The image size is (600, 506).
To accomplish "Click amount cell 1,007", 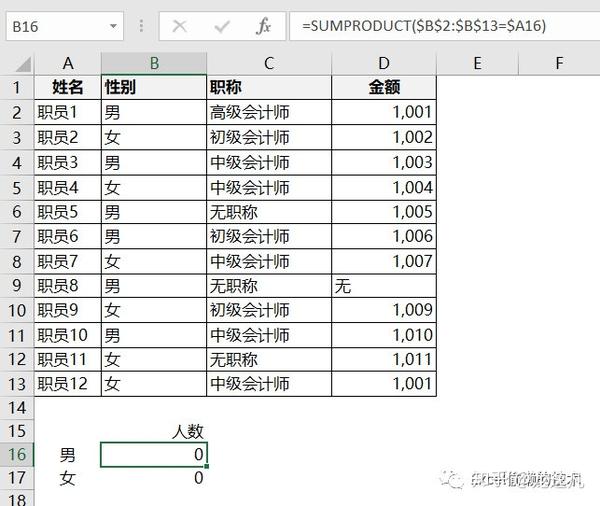I will coord(384,261).
